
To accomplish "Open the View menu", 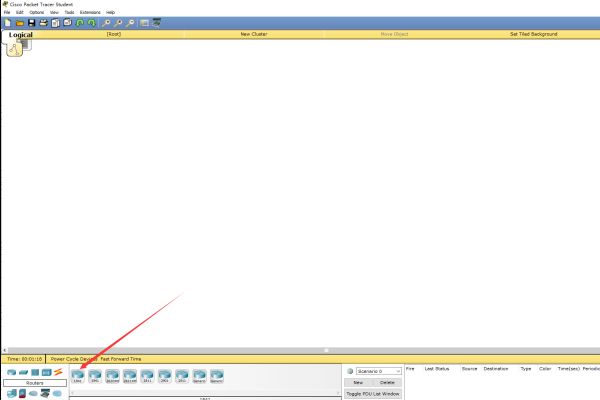I will tap(54, 12).
